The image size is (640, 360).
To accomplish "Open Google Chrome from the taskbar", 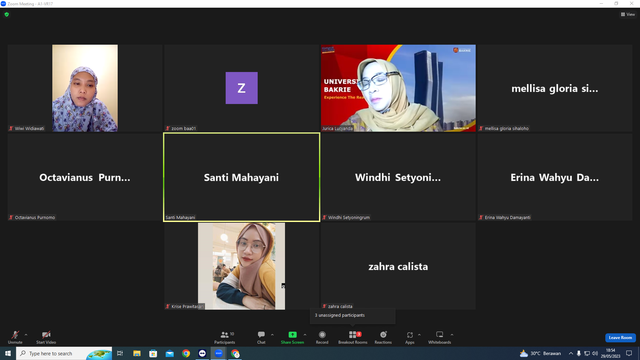I will point(186,353).
